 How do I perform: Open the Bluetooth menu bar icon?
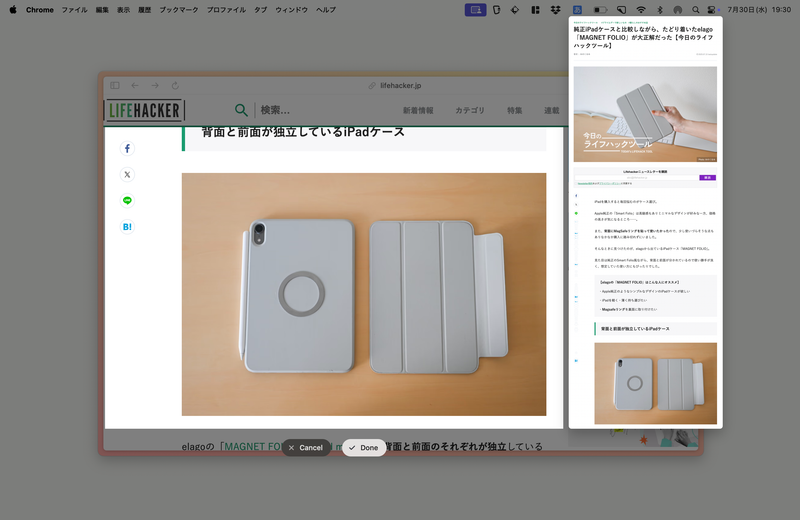pos(659,10)
